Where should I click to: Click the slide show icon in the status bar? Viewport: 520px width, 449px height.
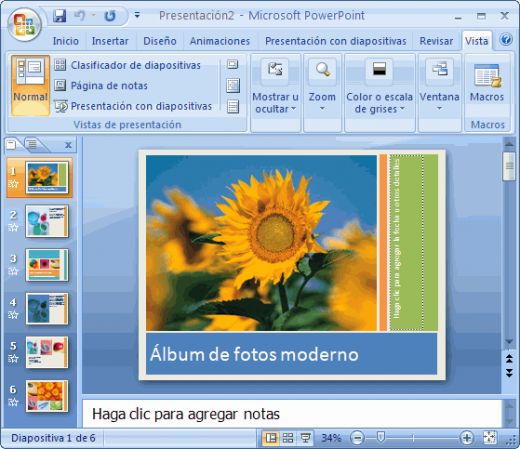click(x=306, y=438)
